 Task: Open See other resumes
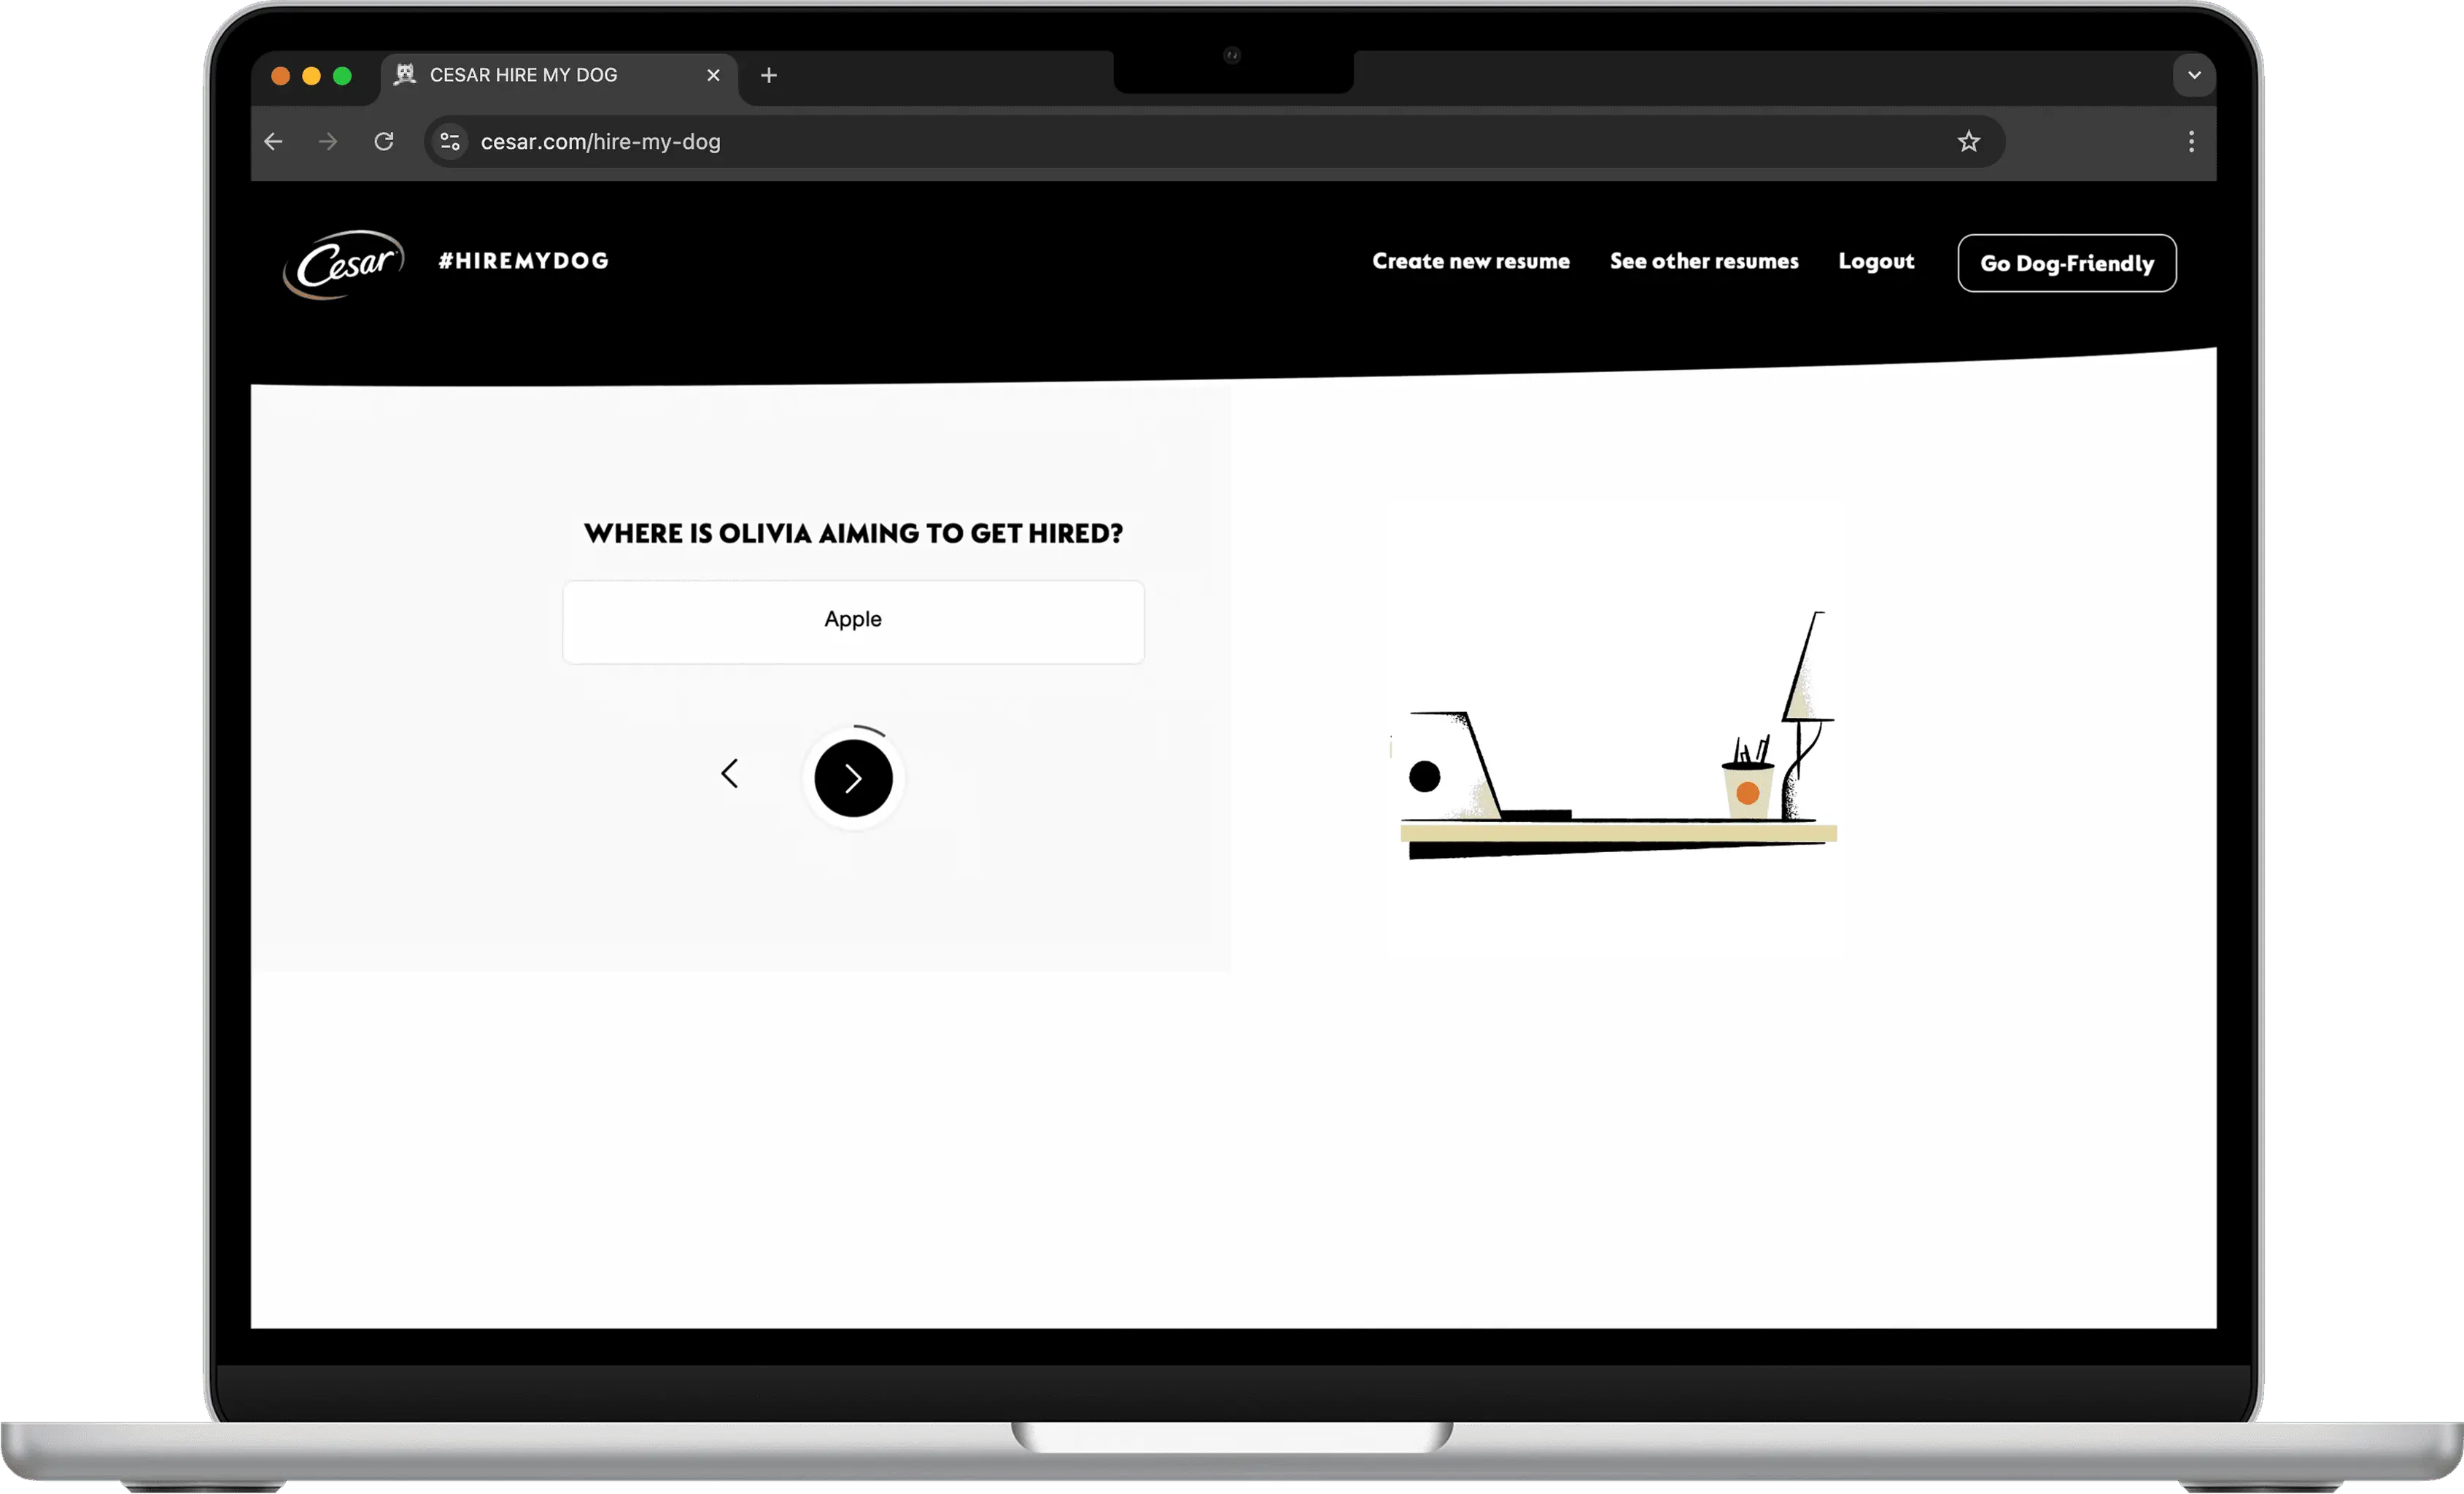click(x=1703, y=262)
